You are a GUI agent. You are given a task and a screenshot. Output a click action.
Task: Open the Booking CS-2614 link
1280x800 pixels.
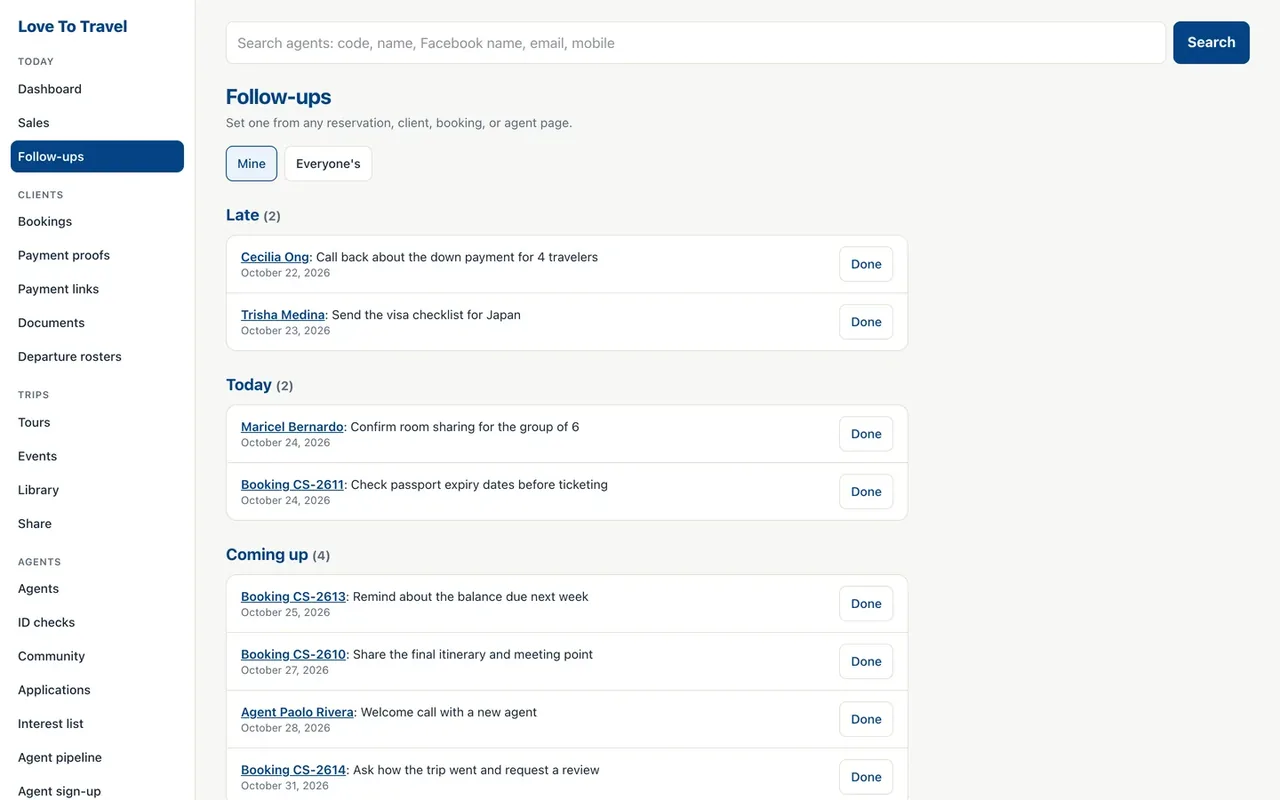click(293, 770)
